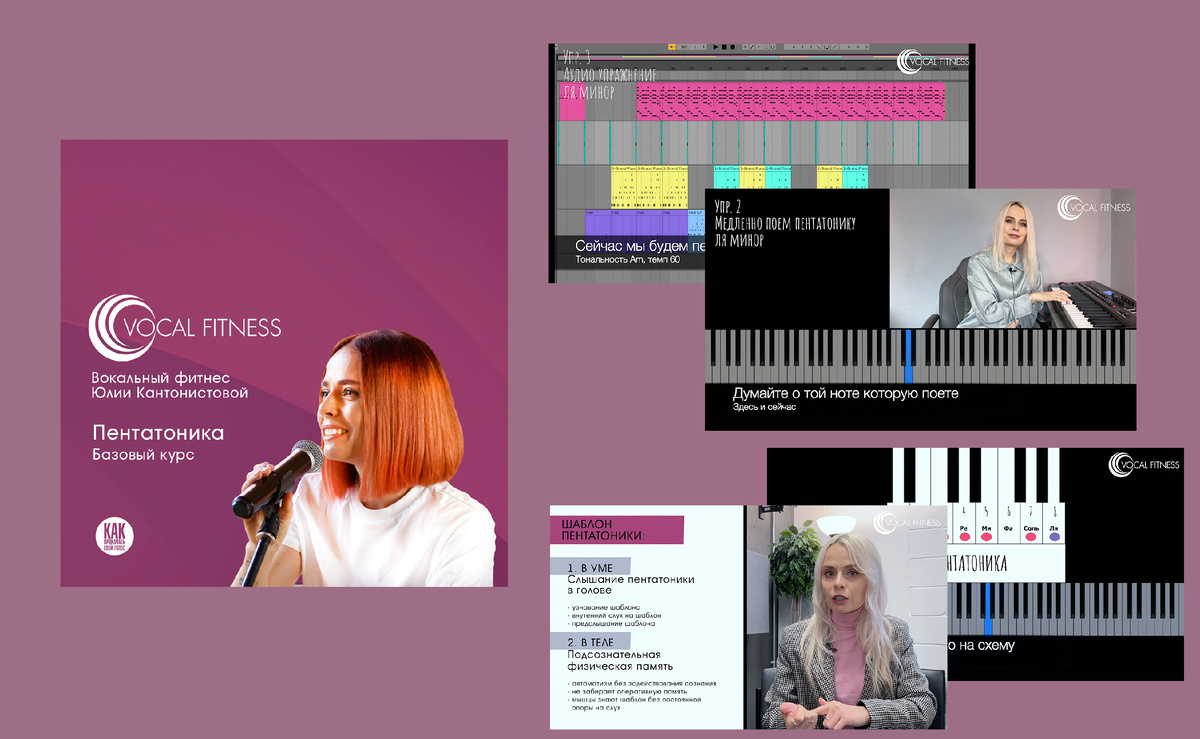The height and width of the screenshot is (739, 1200).
Task: Click the Record button in the DAW transport
Action: 732,47
